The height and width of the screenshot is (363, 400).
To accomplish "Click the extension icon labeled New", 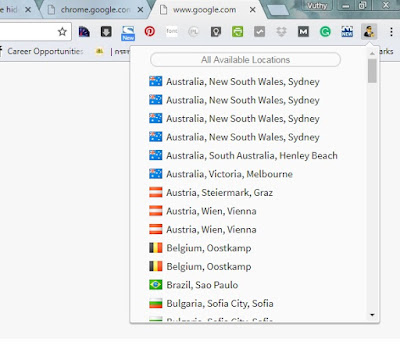I will [128, 33].
